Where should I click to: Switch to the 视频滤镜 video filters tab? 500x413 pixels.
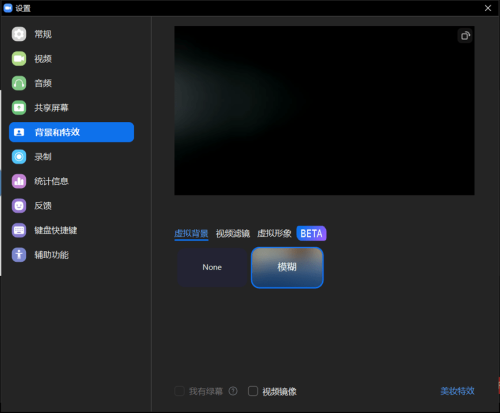233,233
